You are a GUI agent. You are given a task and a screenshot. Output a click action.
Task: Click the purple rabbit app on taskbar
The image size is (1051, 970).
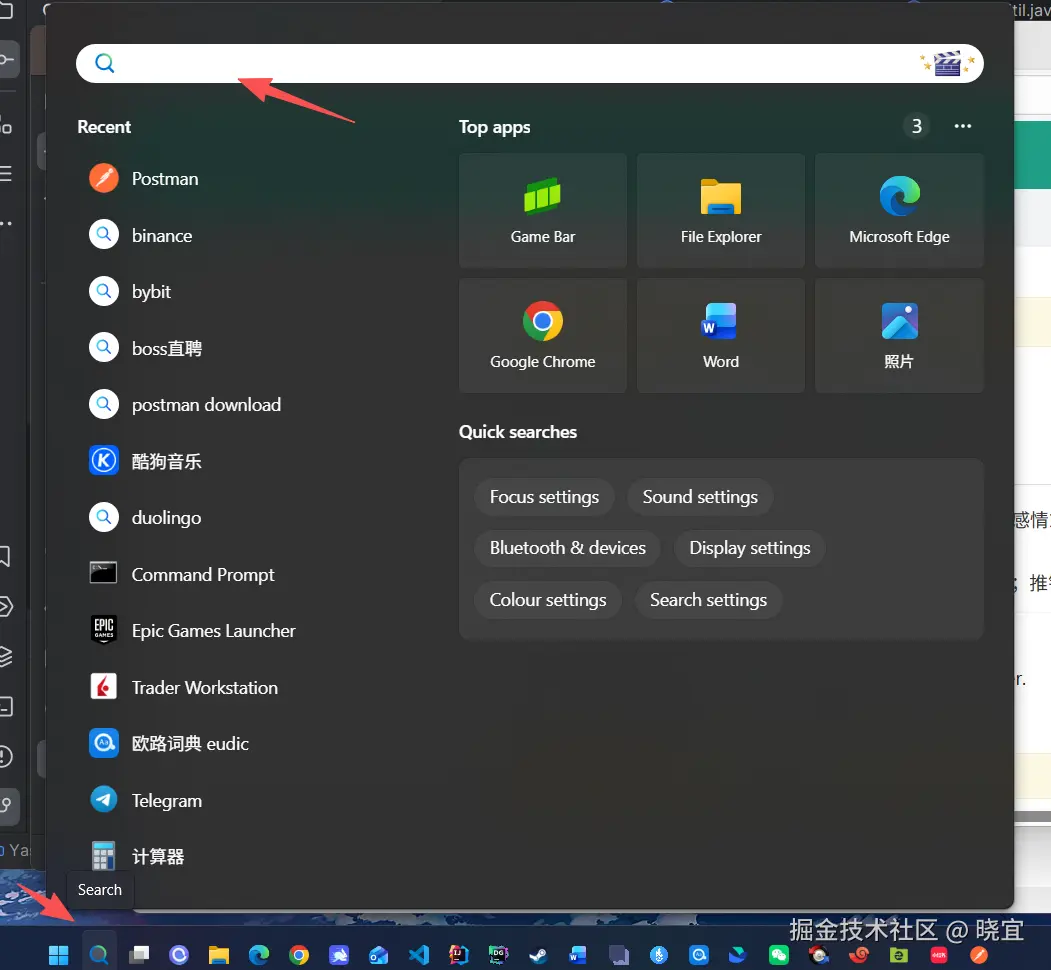(x=338, y=955)
